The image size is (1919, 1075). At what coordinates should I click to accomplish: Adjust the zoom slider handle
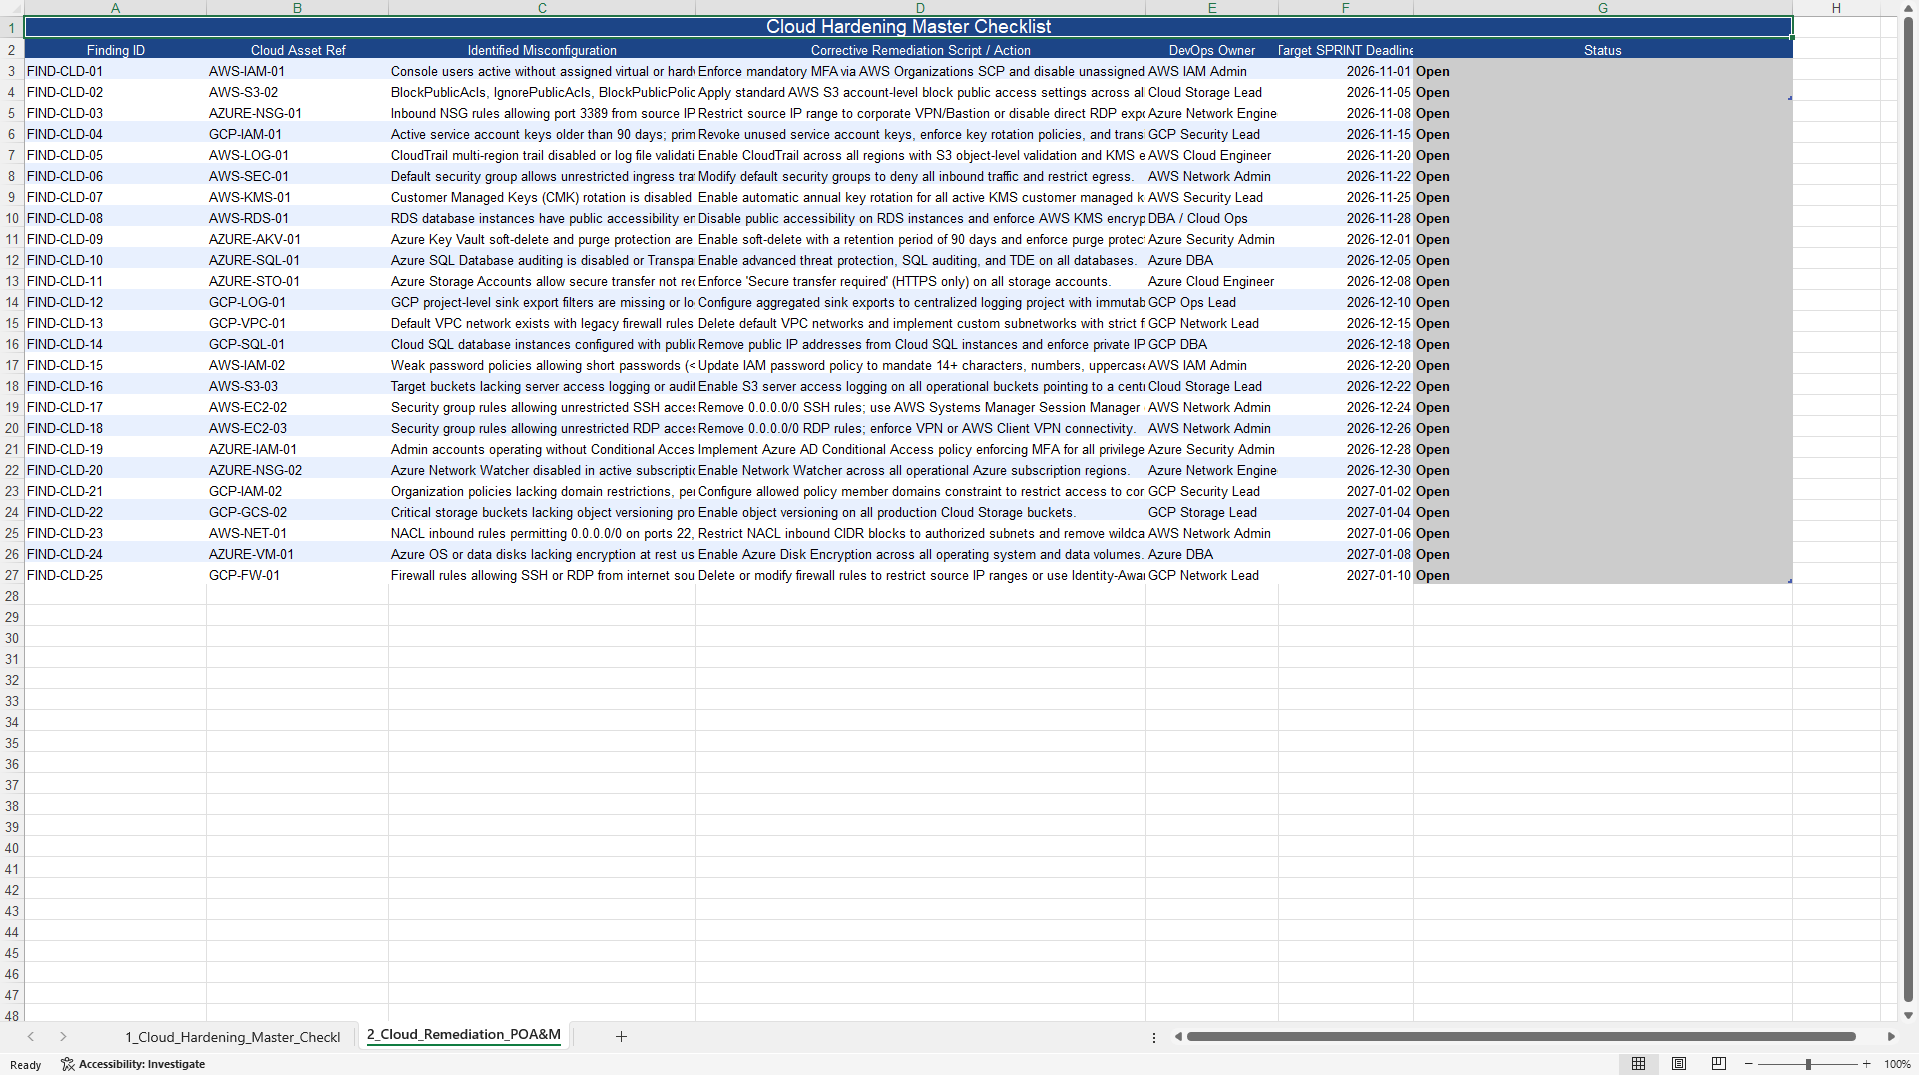coord(1808,1064)
